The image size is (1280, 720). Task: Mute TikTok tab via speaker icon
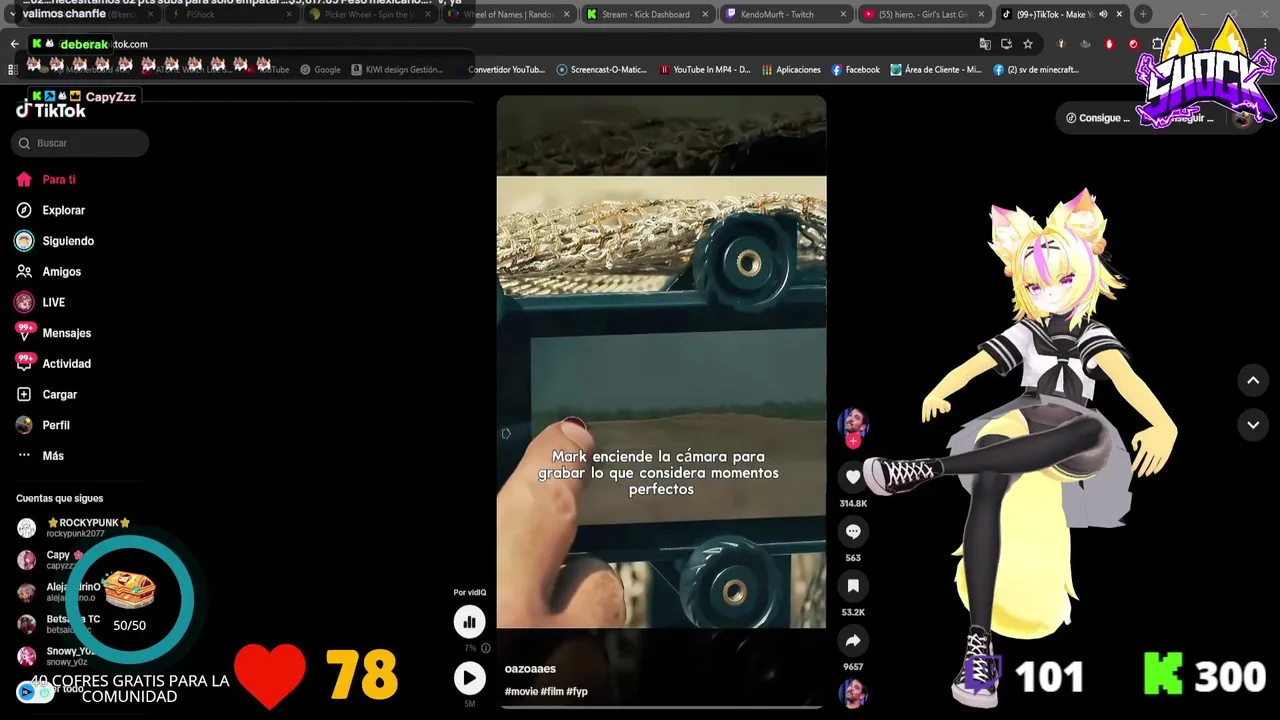[1103, 15]
